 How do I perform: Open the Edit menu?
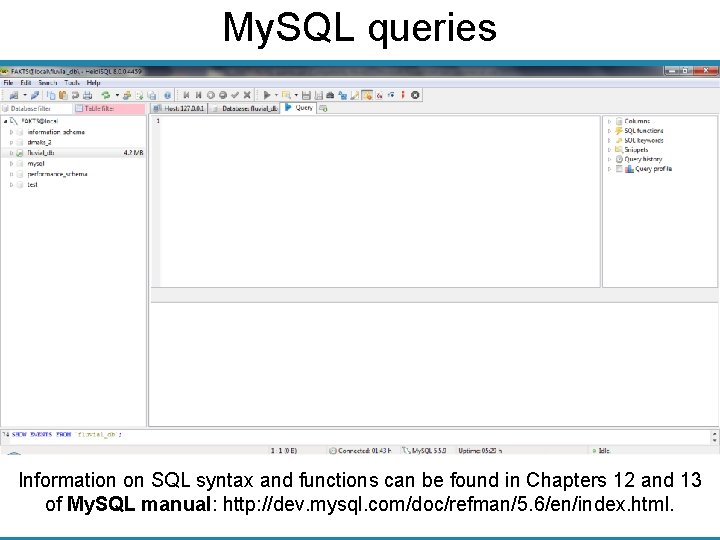(26, 83)
